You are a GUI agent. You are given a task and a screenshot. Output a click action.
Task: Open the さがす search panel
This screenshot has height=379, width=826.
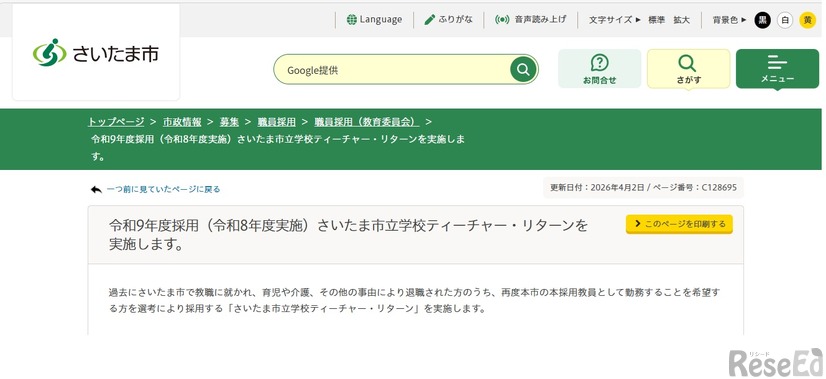tap(689, 69)
